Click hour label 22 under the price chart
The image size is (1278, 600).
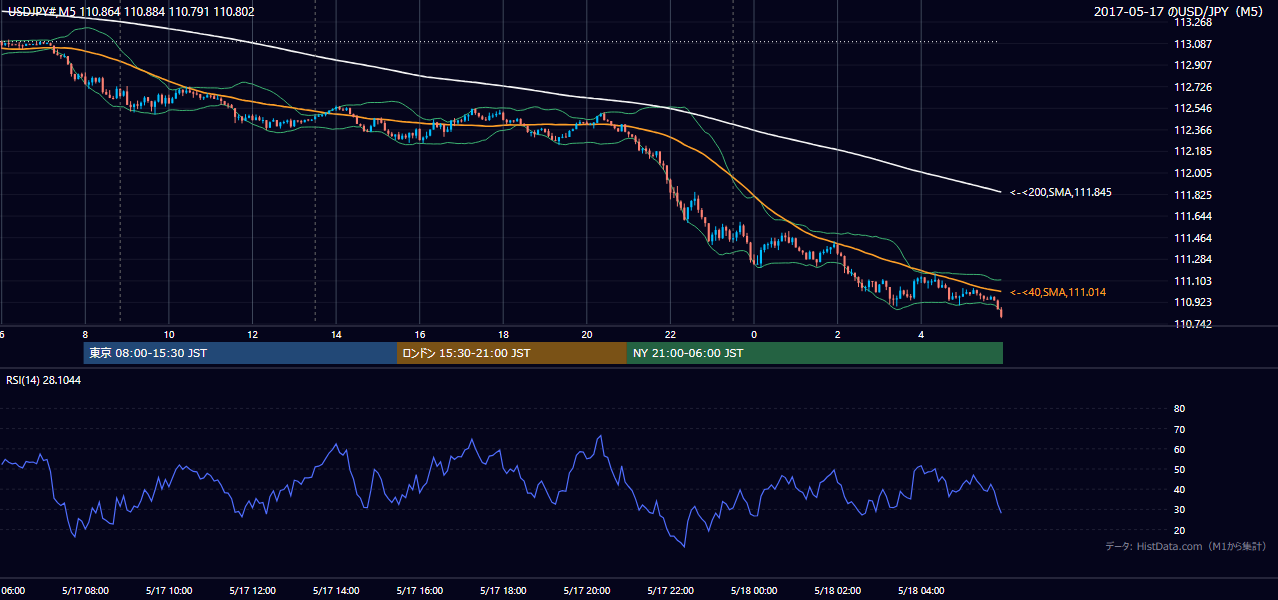(x=670, y=334)
